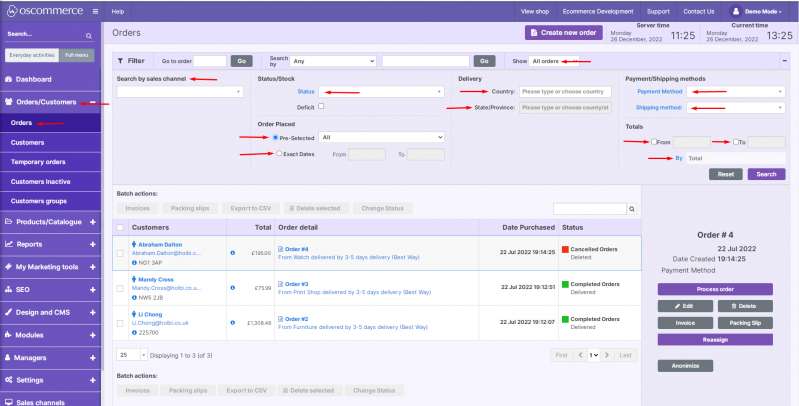Screen dimensions: 799x406
Task: Click the customer icon beside Mandy Cross
Action: coord(133,279)
